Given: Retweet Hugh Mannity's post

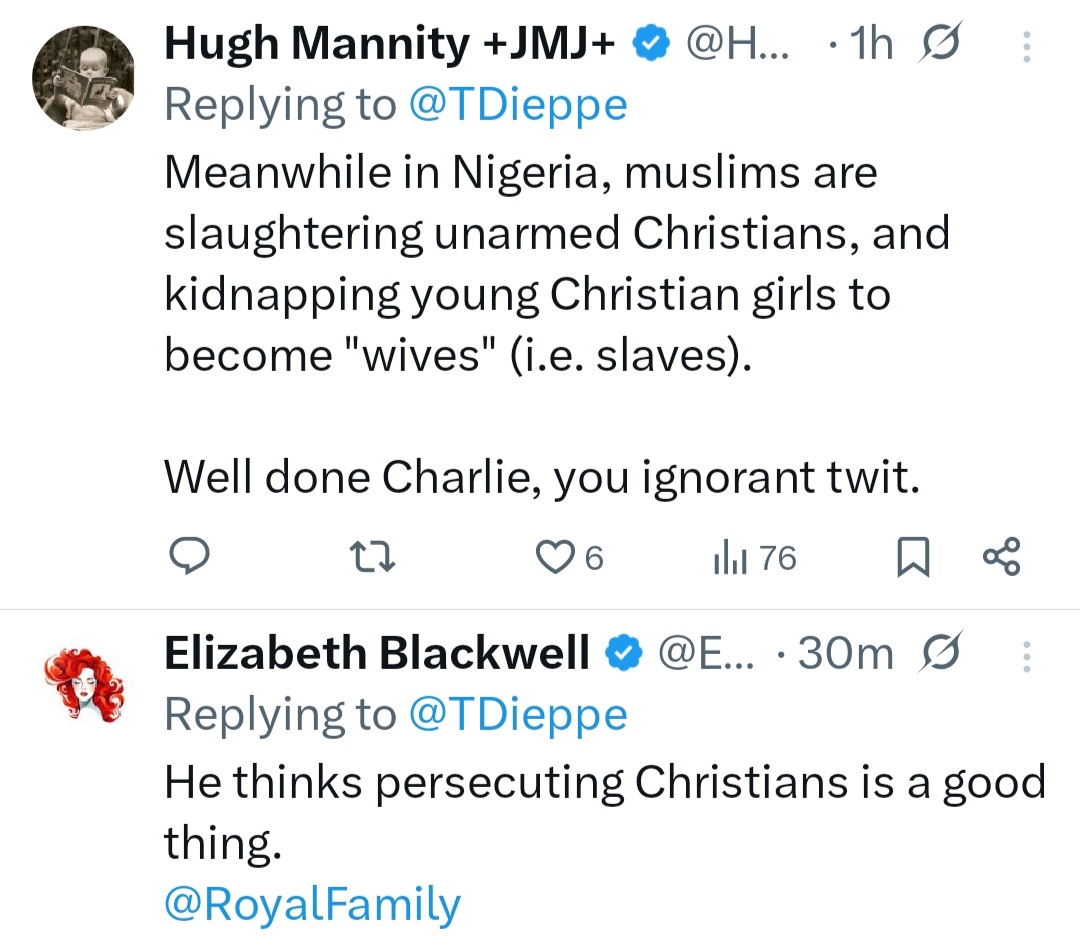Looking at the screenshot, I should (x=378, y=558).
